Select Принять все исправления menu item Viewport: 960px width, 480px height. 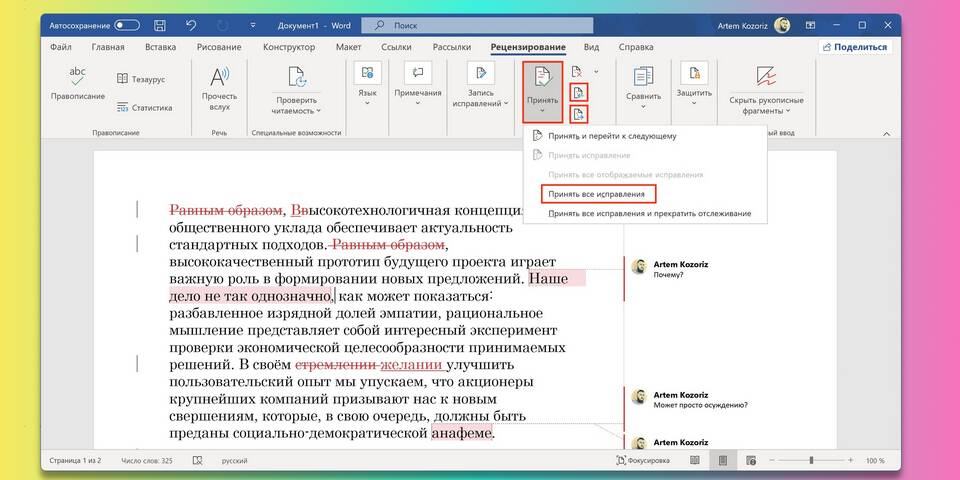[596, 193]
